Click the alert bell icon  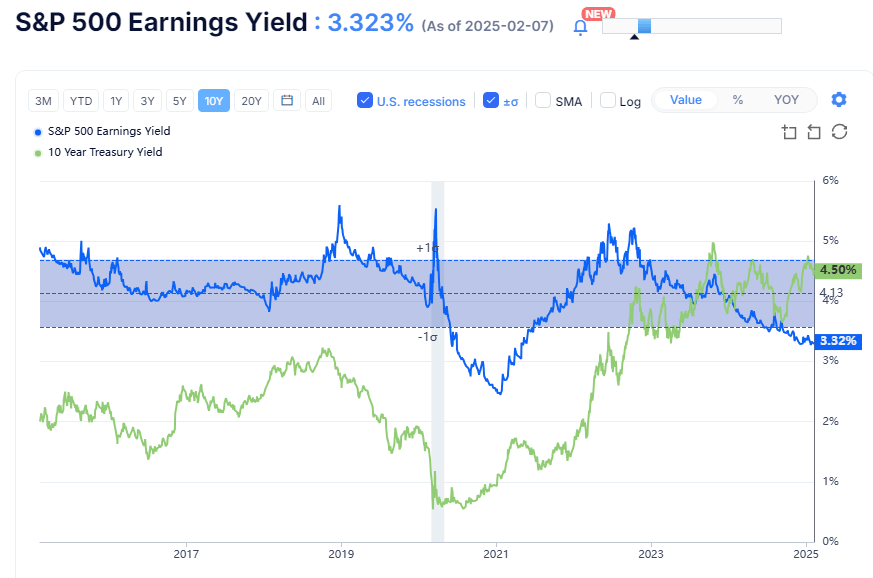click(580, 27)
